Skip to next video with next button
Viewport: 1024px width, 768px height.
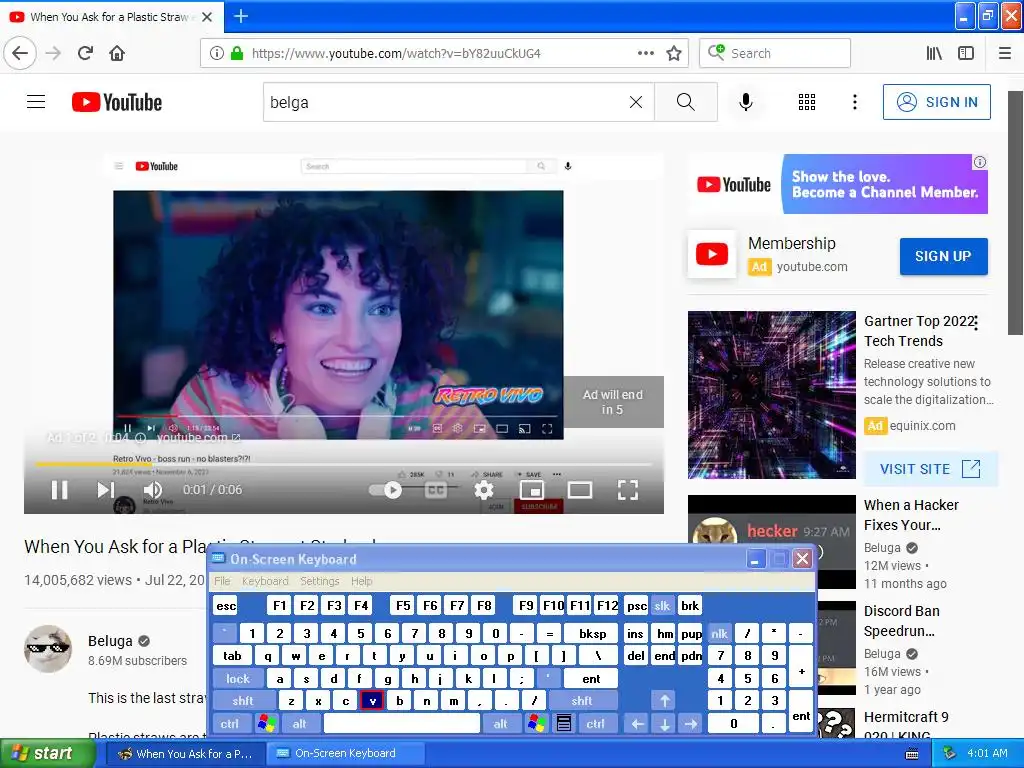pyautogui.click(x=106, y=490)
